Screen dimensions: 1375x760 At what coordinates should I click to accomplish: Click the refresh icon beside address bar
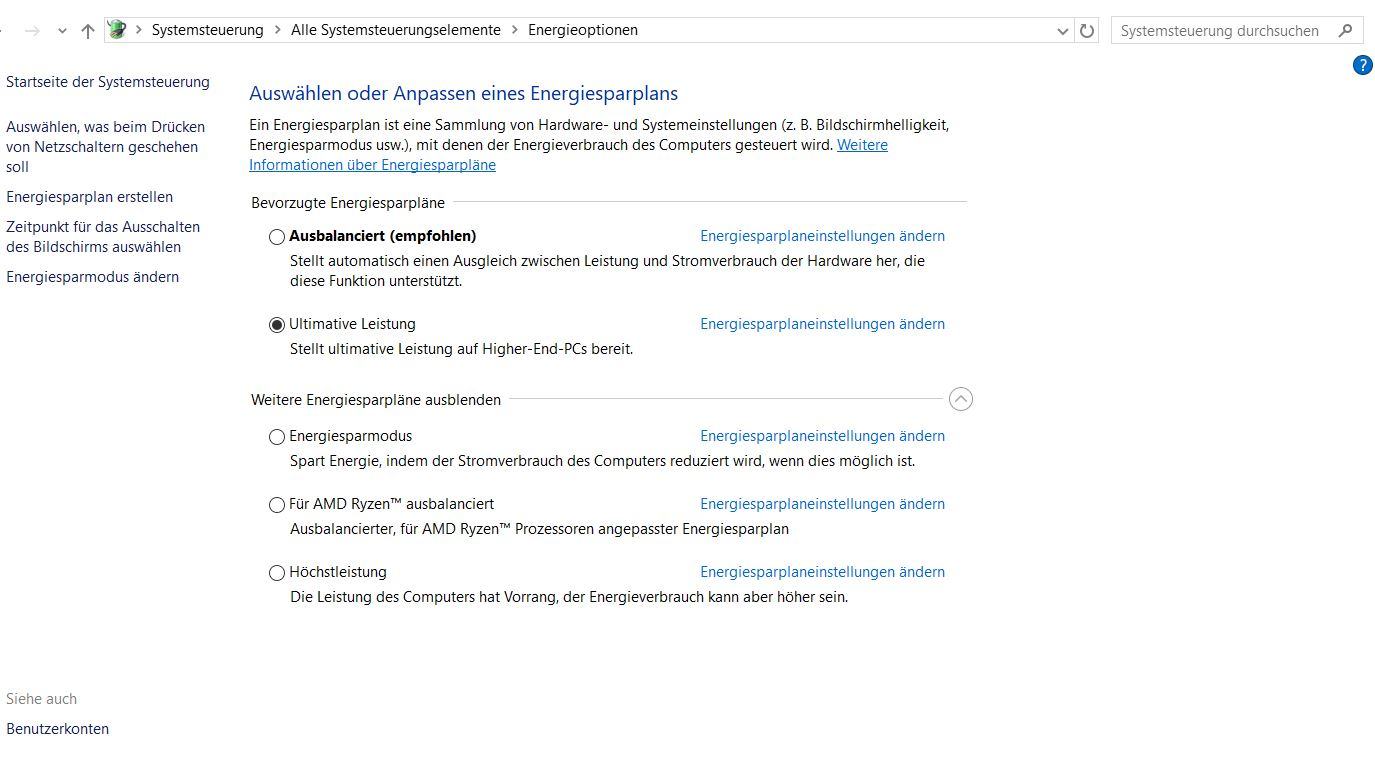(x=1087, y=30)
